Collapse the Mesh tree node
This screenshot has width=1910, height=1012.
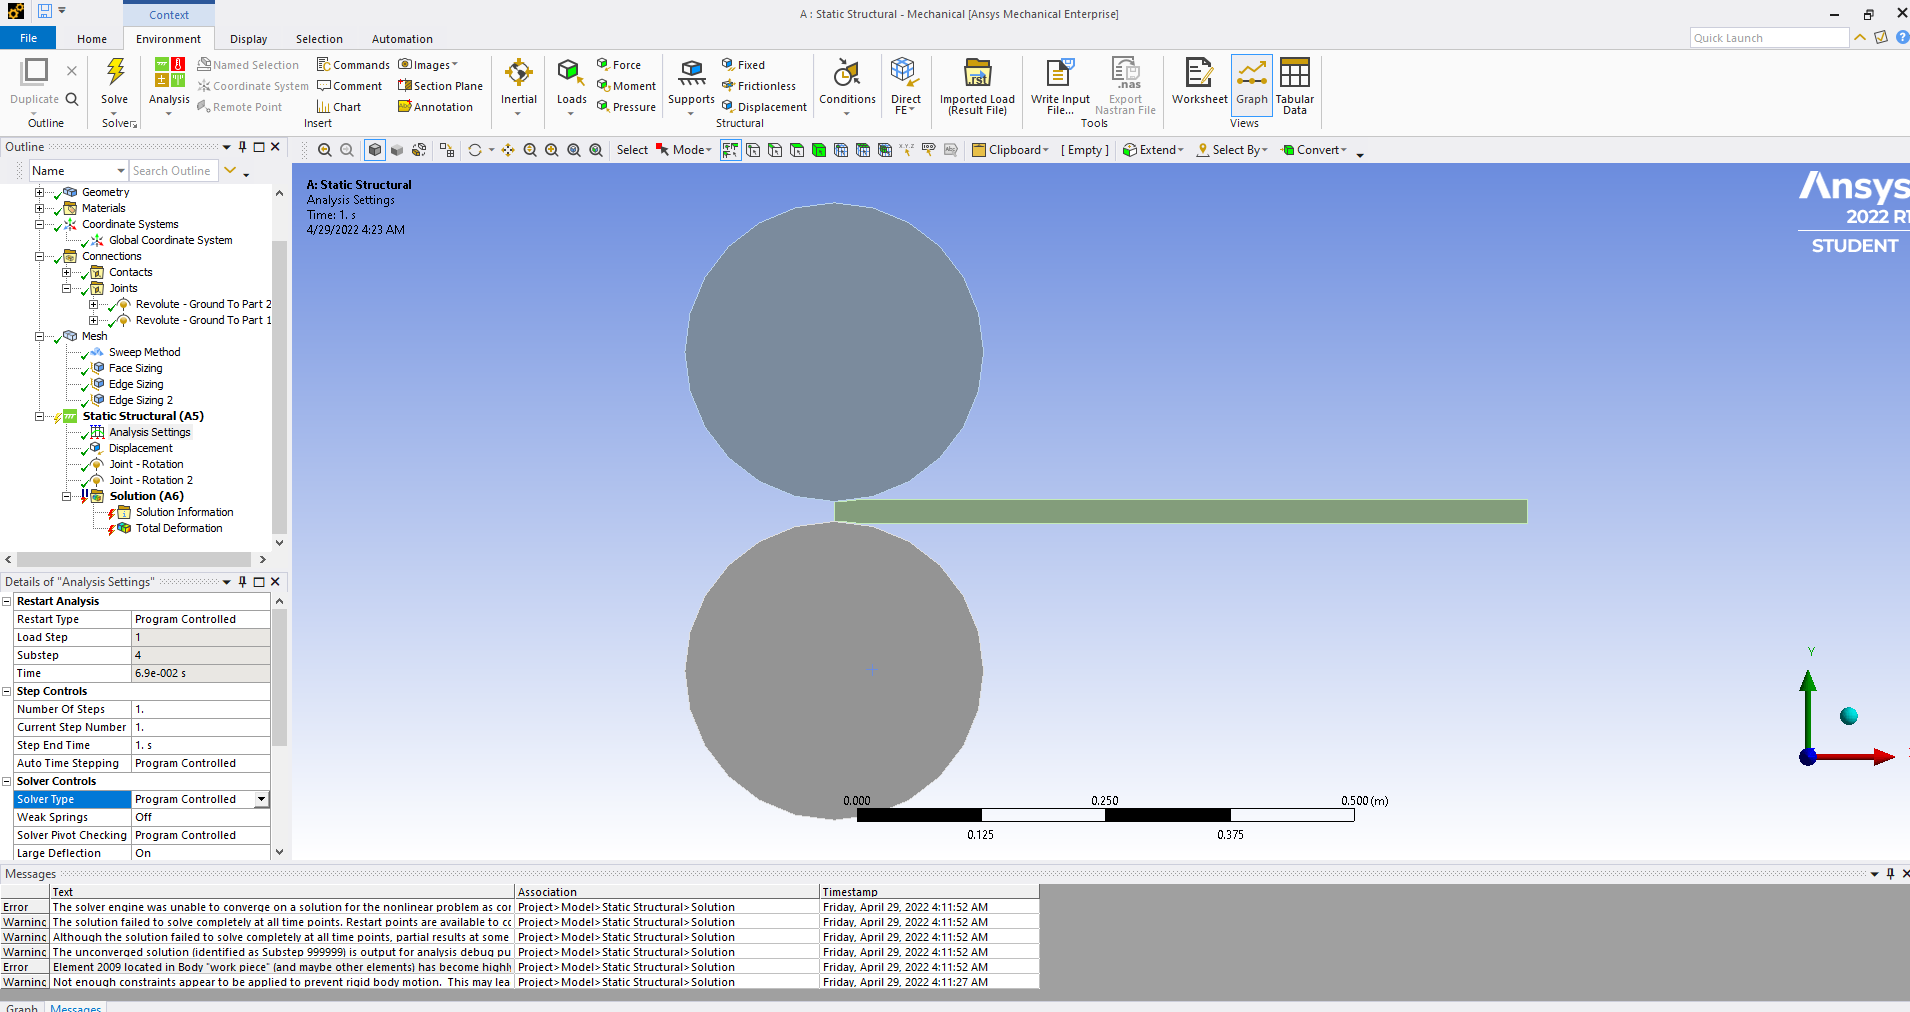(x=39, y=336)
